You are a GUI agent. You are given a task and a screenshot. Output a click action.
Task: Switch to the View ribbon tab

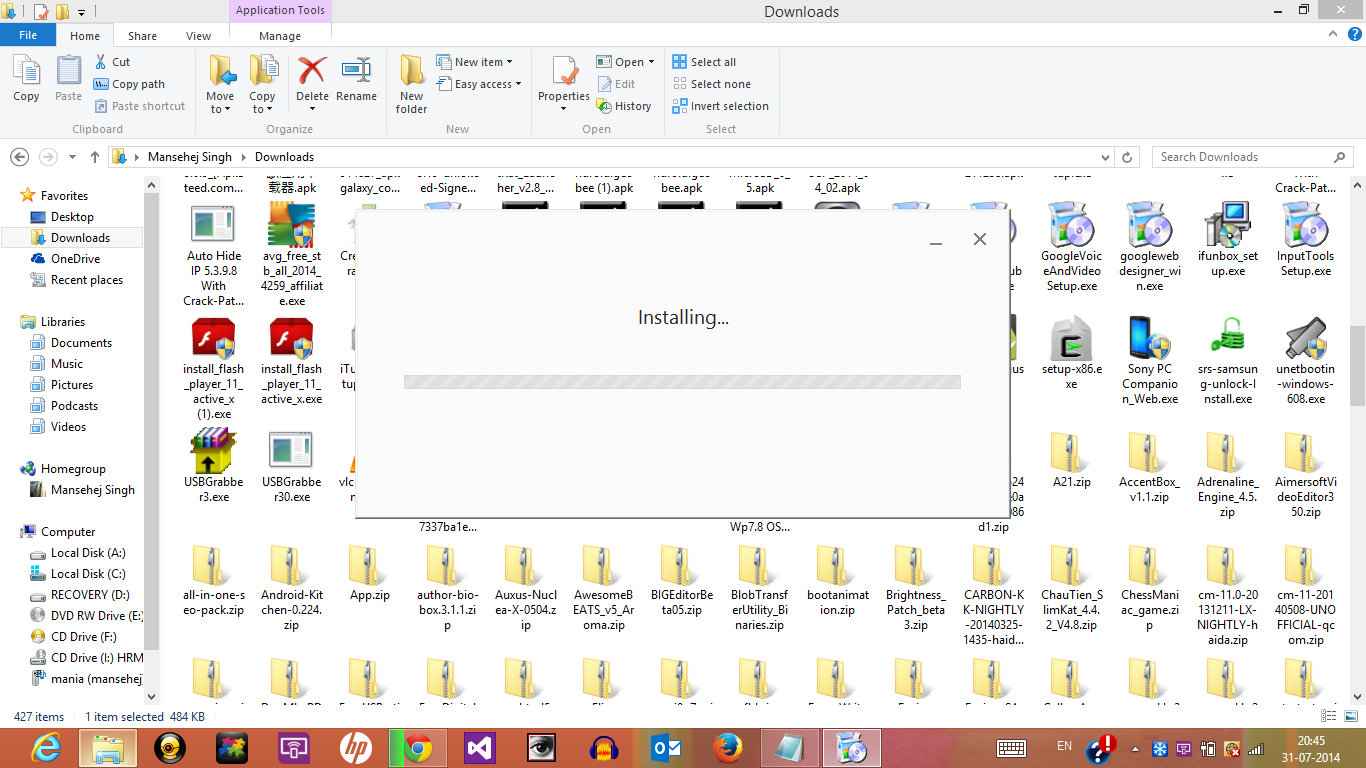click(198, 36)
